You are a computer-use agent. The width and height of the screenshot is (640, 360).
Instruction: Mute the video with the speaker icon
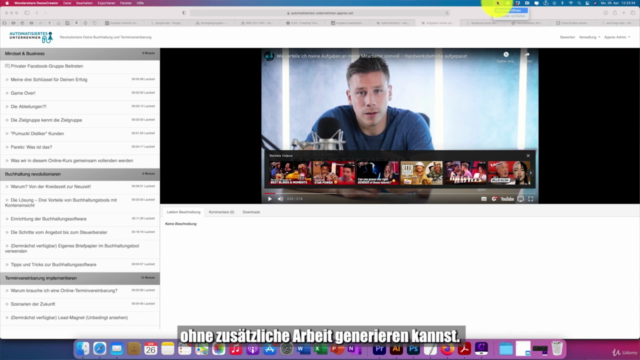coord(280,199)
